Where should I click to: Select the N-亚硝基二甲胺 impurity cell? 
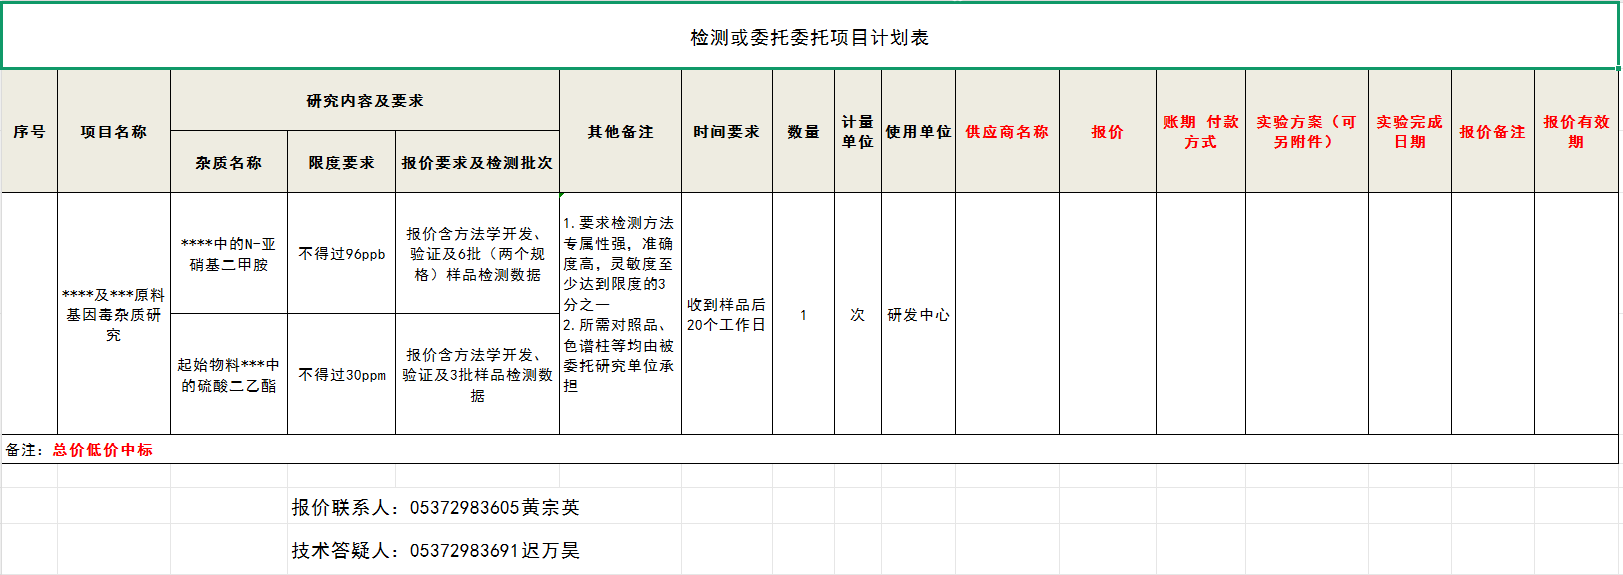228,254
